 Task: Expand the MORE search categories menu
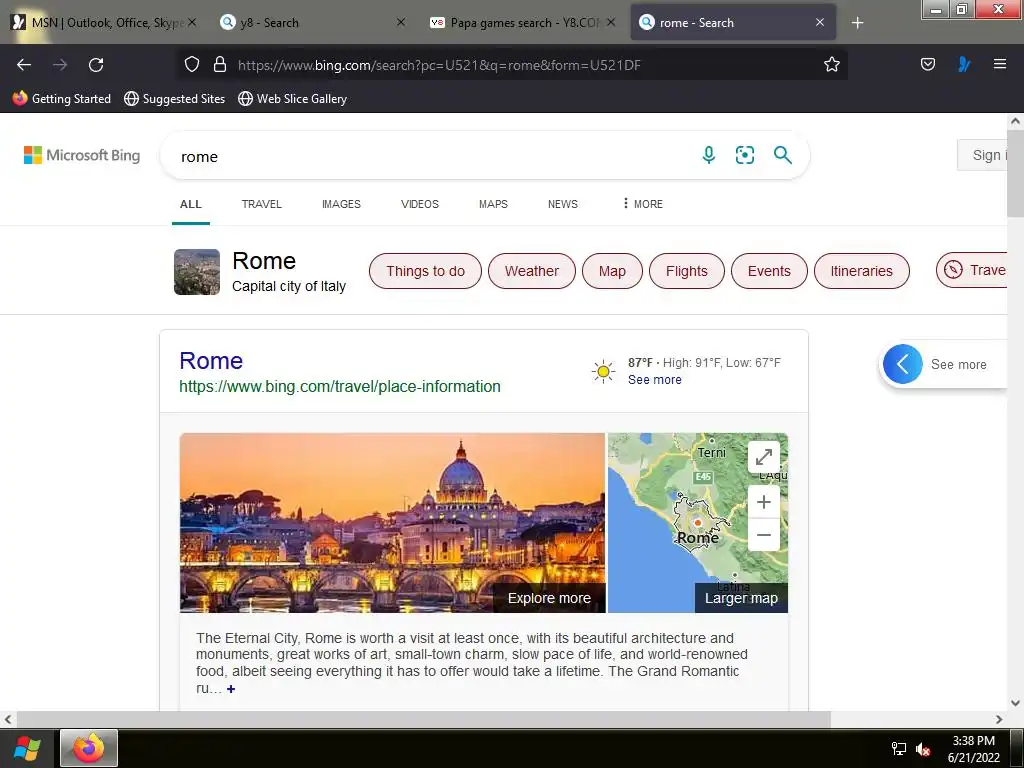pyautogui.click(x=643, y=204)
